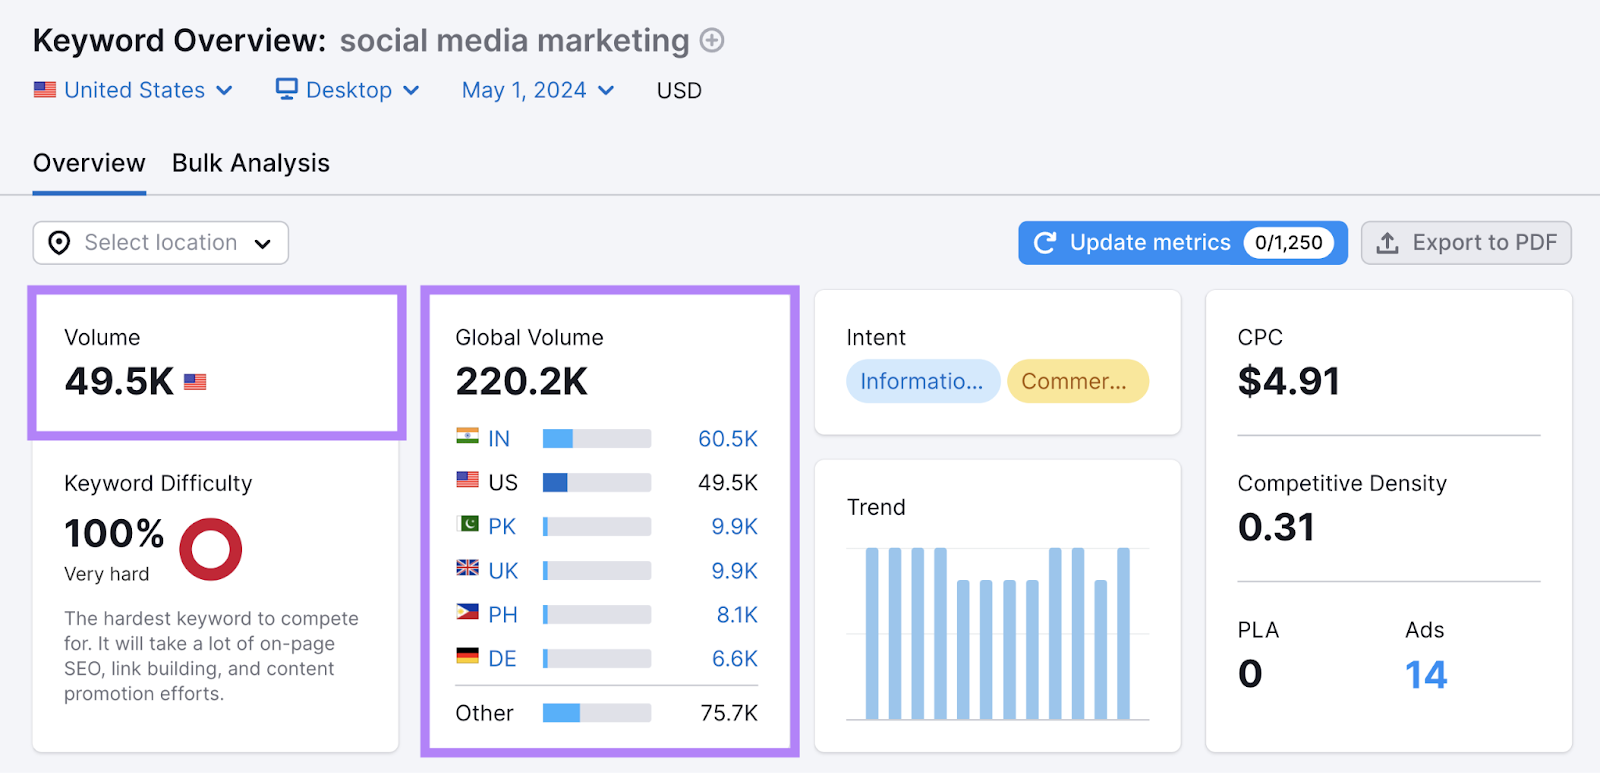1600x773 pixels.
Task: Click the US flag beside the 49.5K Volume
Action: (196, 380)
